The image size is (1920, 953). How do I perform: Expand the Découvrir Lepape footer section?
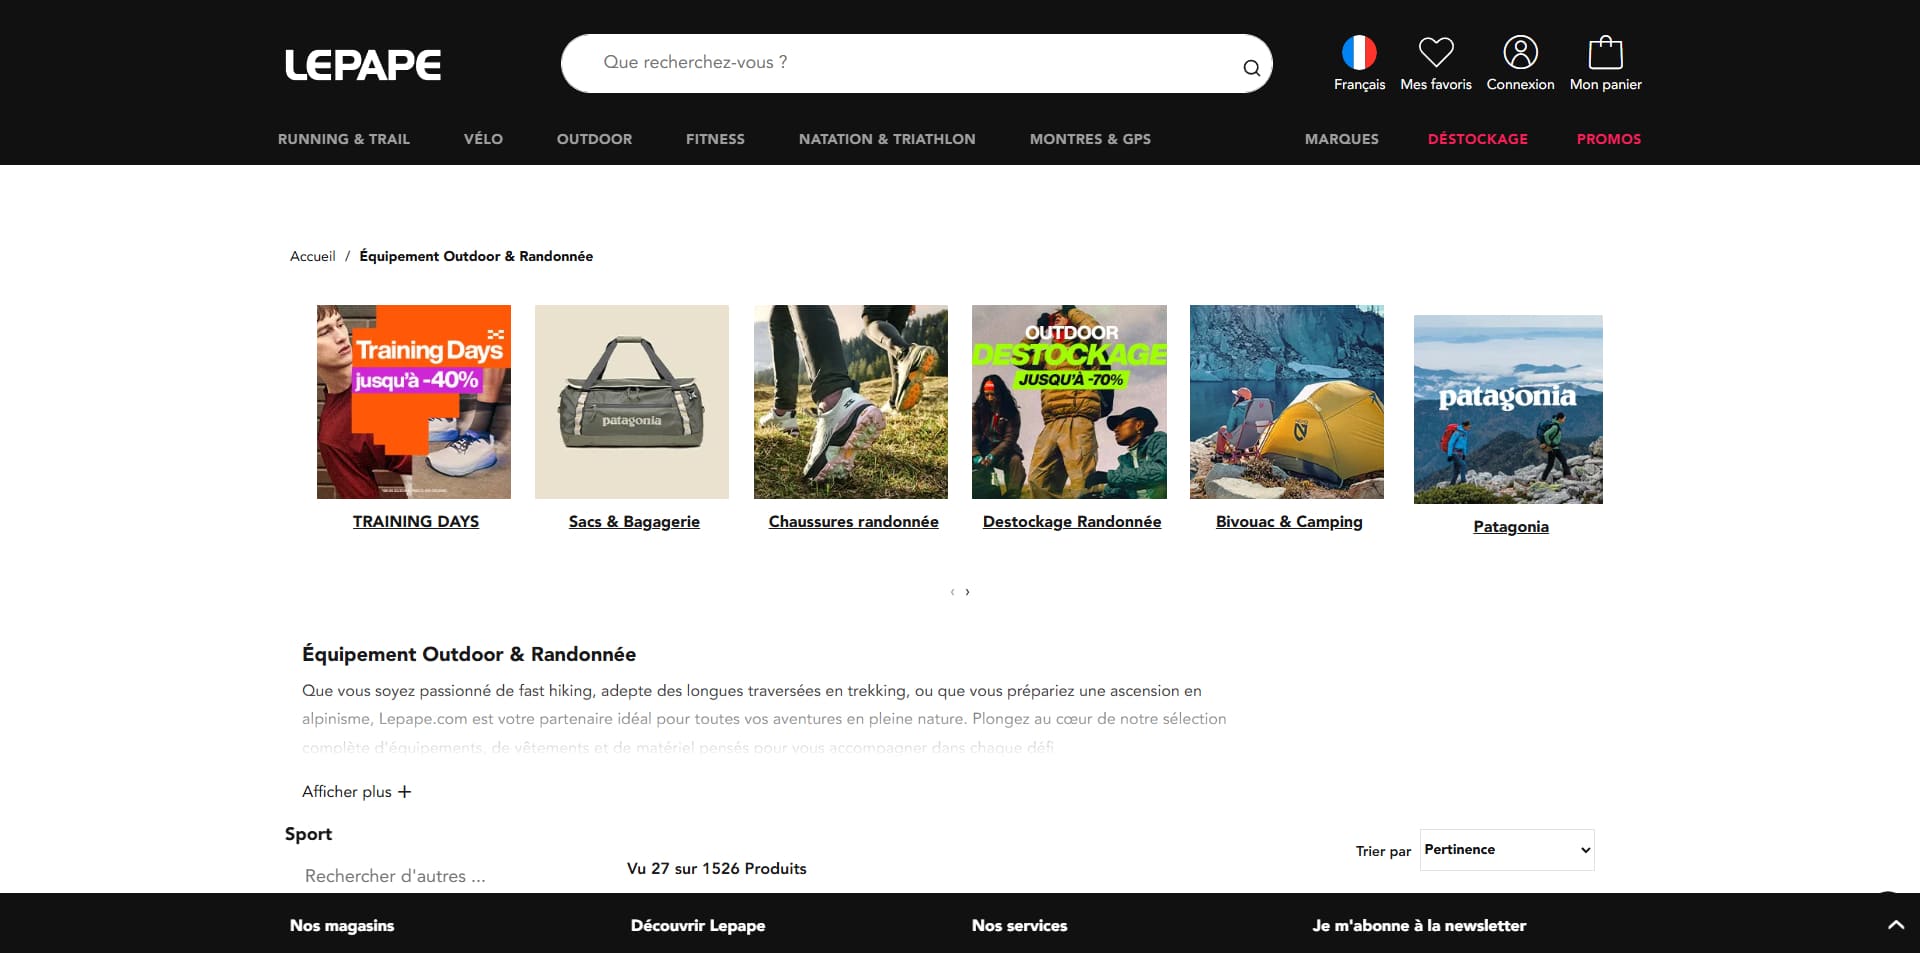(698, 926)
